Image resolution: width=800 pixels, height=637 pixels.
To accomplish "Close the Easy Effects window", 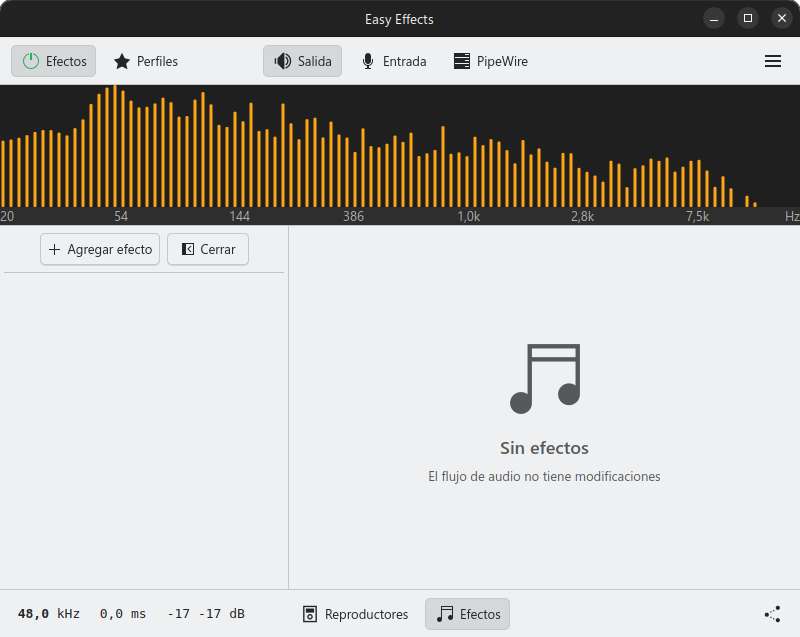I will (x=782, y=19).
